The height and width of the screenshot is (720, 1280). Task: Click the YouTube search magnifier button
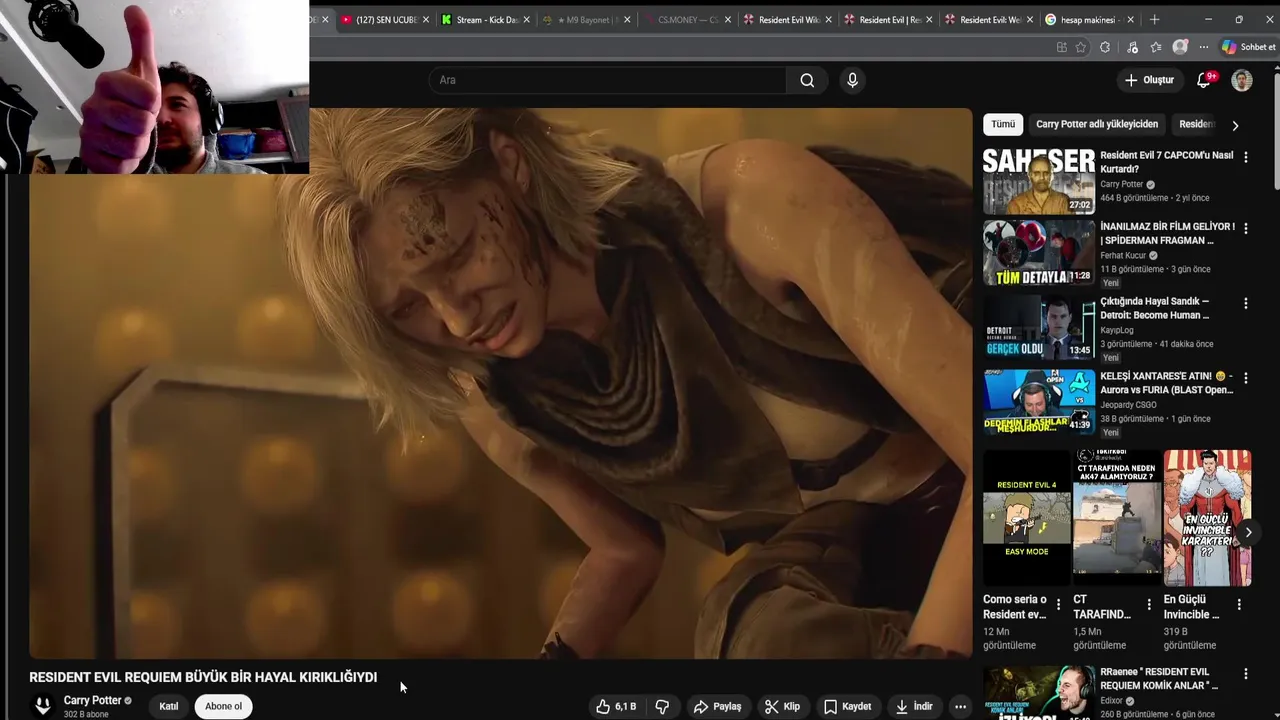tap(807, 80)
